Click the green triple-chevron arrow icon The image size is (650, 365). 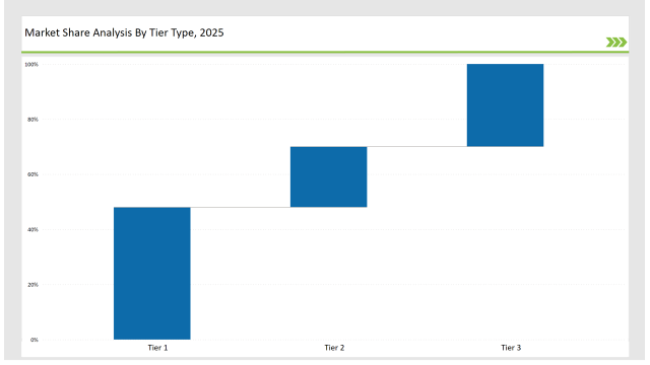tap(616, 42)
